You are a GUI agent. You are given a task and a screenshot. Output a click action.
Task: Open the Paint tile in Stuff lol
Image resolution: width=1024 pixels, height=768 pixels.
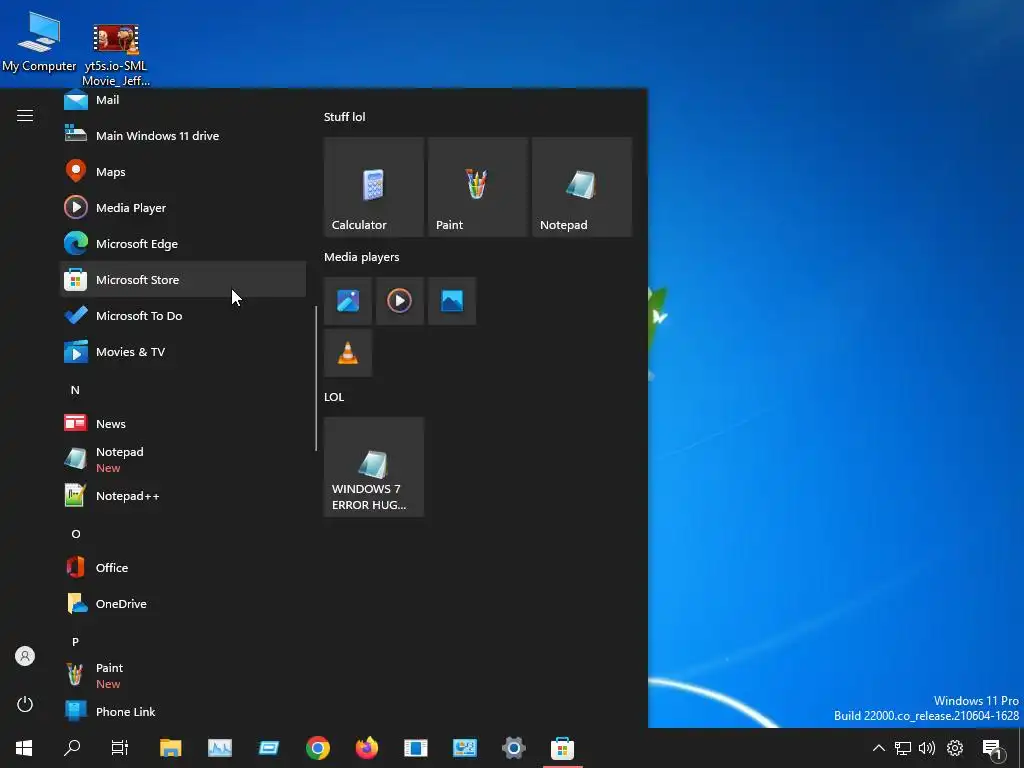(477, 187)
